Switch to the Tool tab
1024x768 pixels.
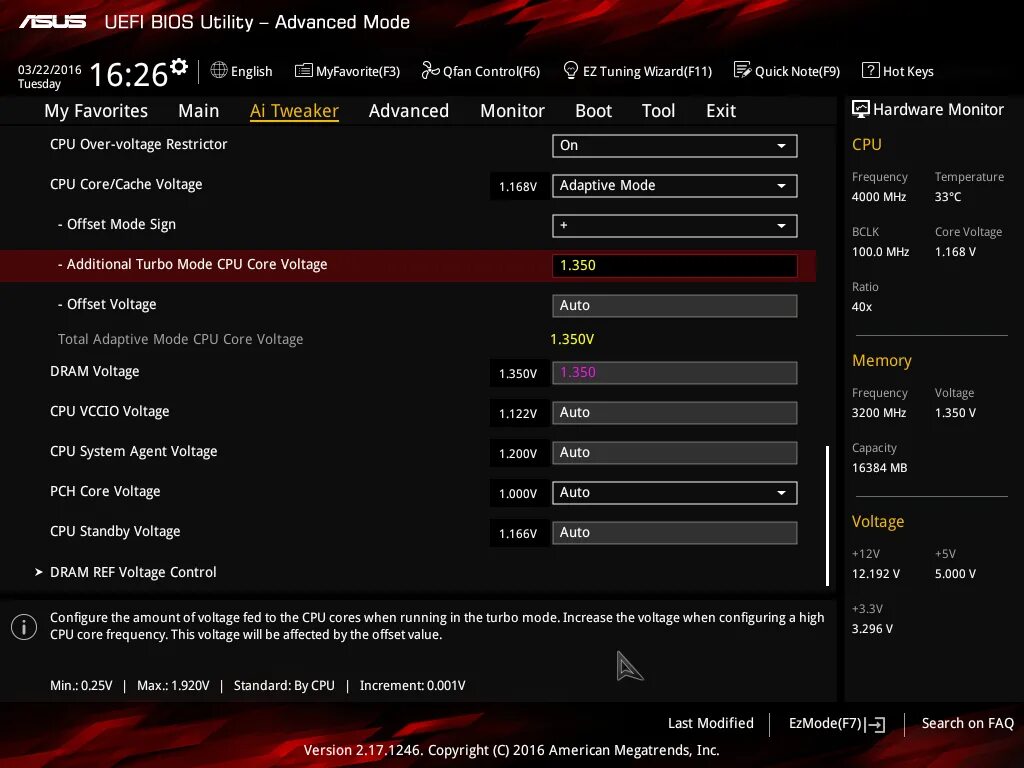click(x=658, y=110)
